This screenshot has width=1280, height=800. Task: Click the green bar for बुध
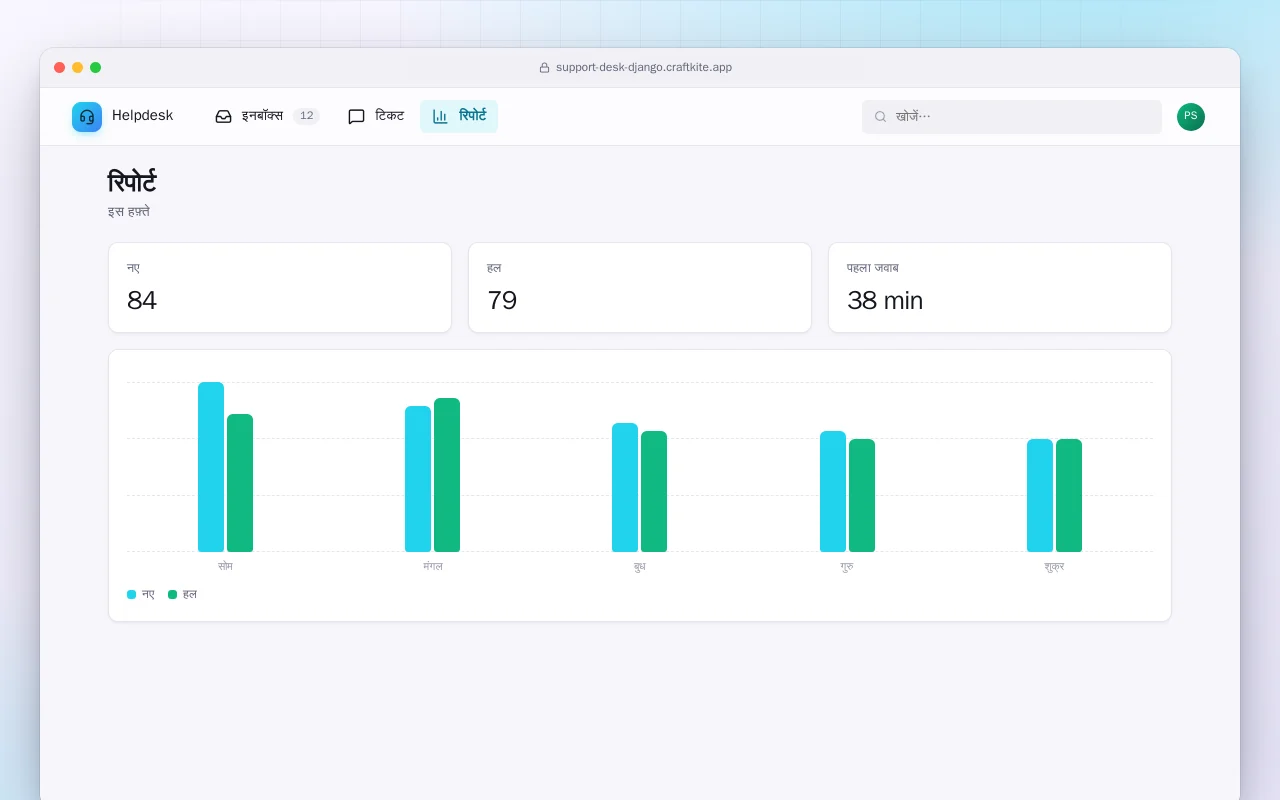tap(654, 492)
